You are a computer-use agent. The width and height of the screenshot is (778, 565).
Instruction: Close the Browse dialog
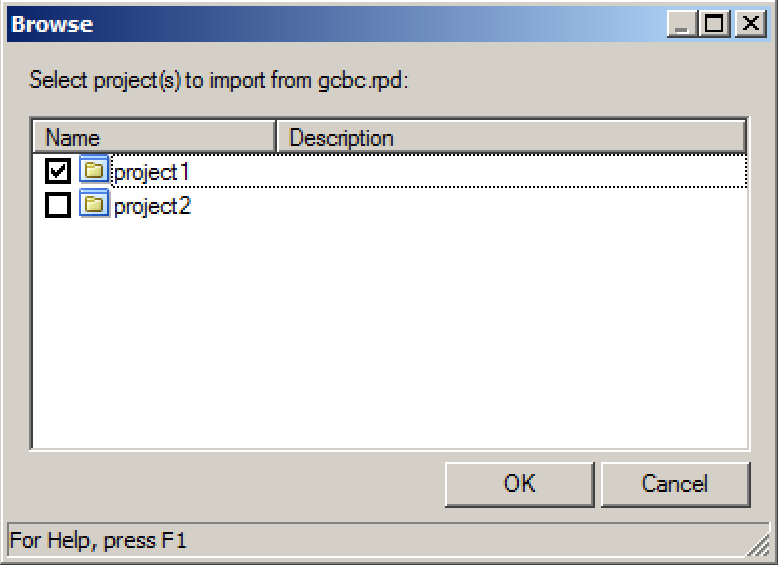coord(750,24)
